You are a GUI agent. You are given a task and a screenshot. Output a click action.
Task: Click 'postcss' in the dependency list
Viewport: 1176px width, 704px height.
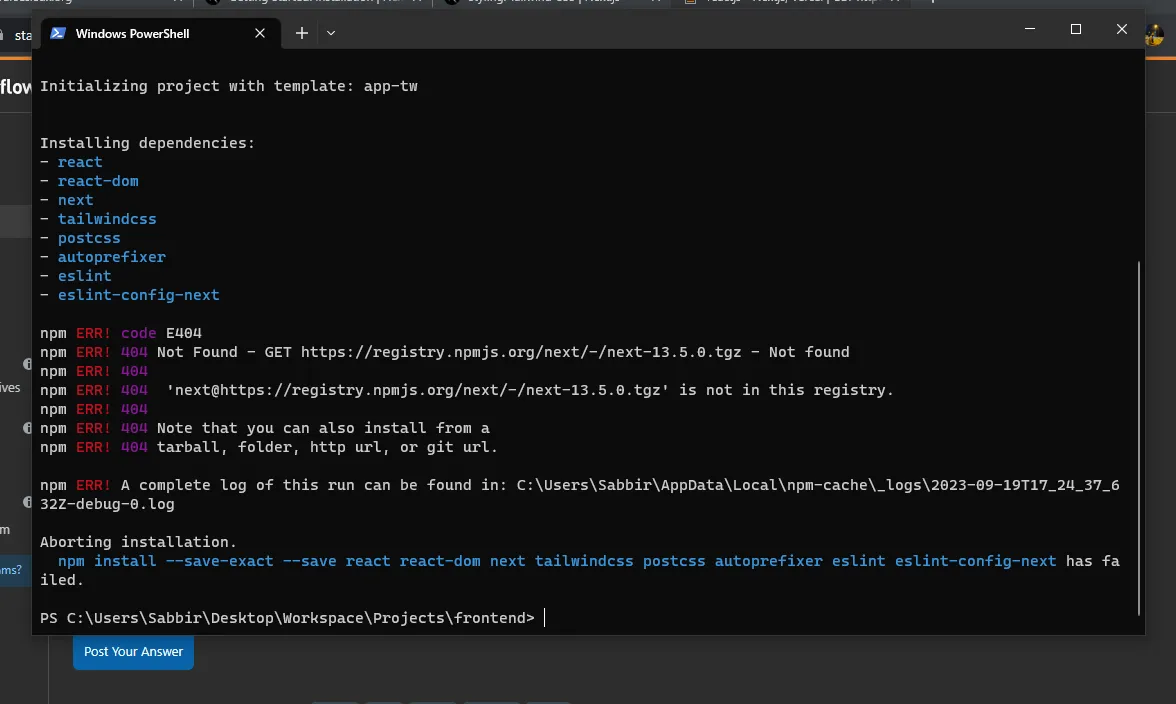point(89,238)
